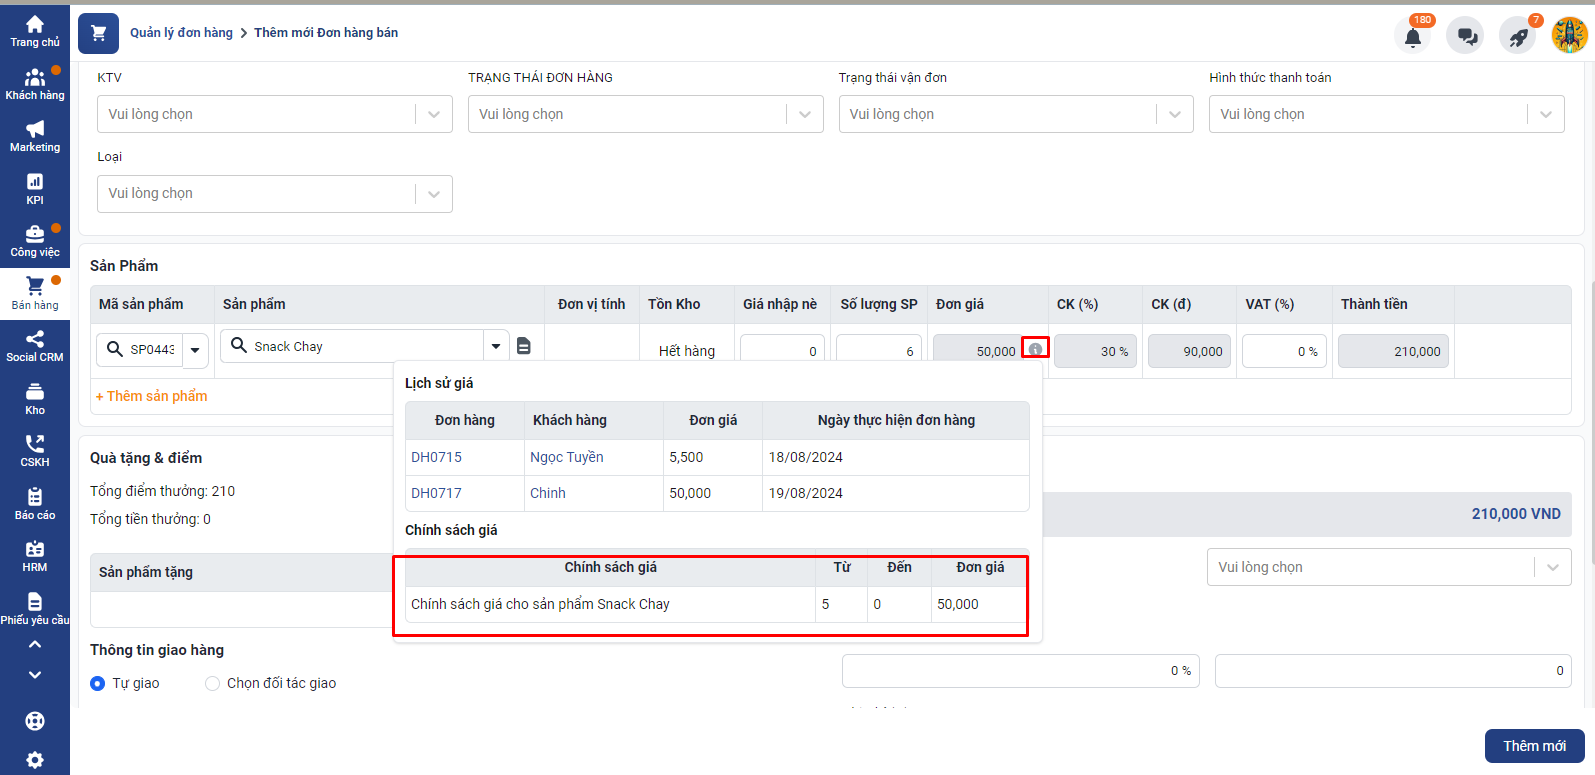
Task: Select the Tự giao radio option
Action: click(98, 684)
